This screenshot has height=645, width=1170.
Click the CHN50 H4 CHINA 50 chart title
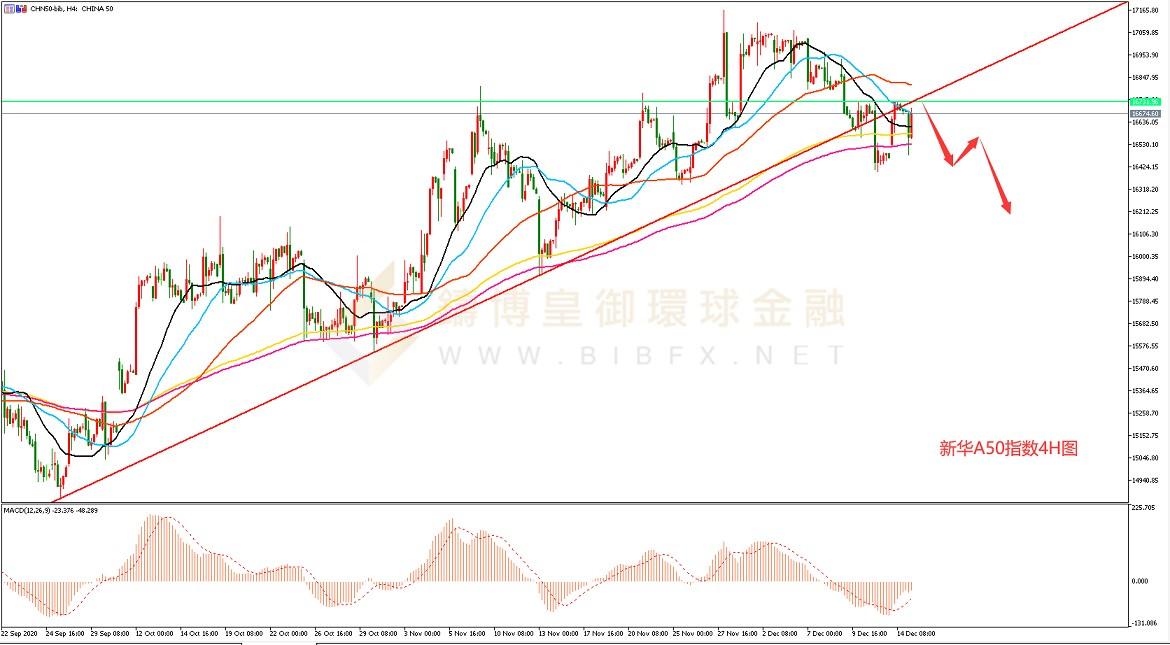pos(70,8)
